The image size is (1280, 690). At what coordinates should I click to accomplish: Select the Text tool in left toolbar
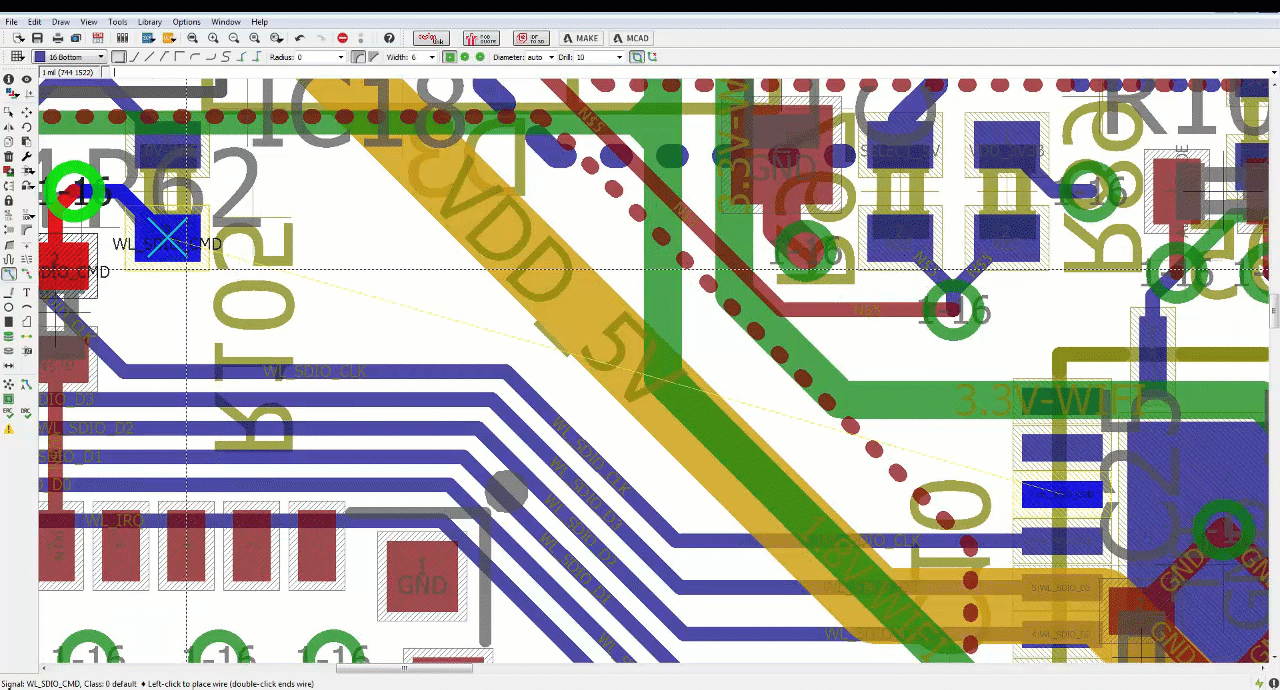(27, 292)
